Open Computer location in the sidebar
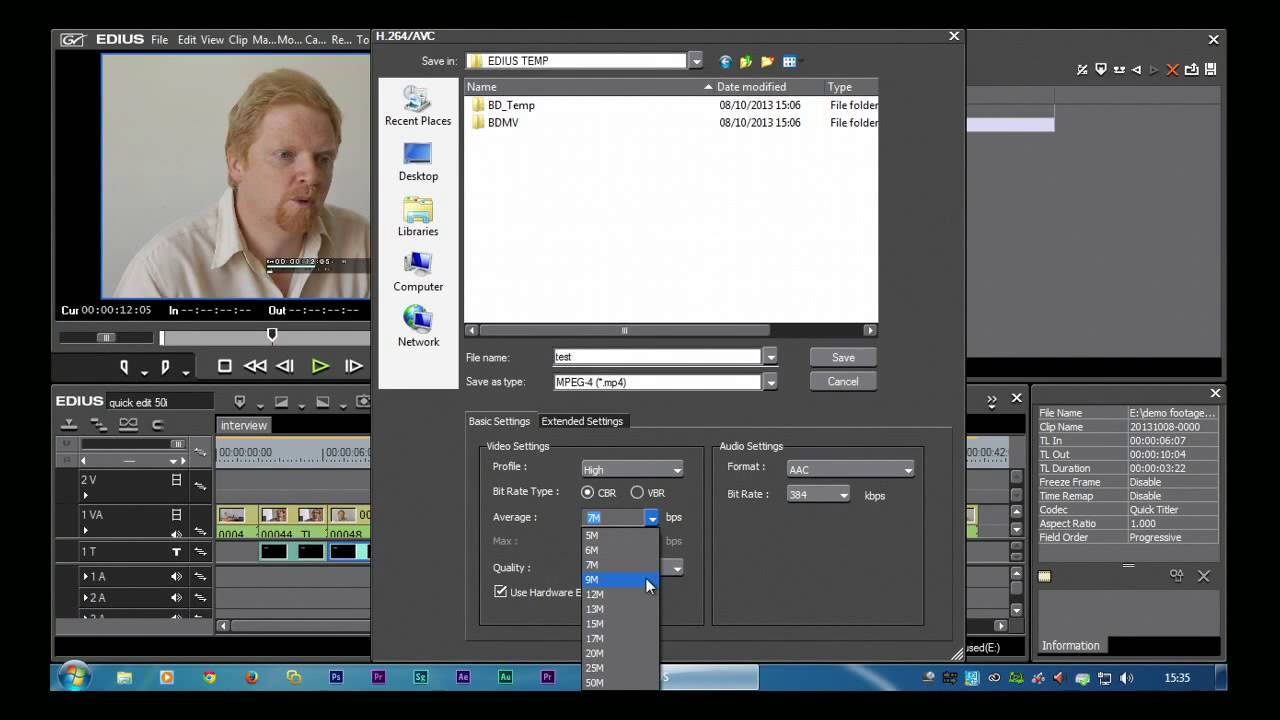1280x720 pixels. 418,271
